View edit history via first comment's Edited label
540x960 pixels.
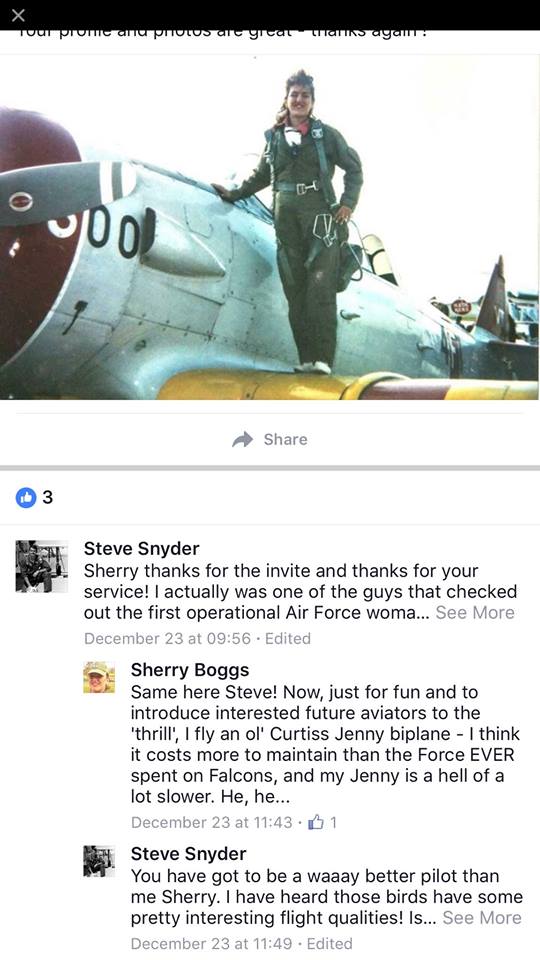click(x=288, y=639)
